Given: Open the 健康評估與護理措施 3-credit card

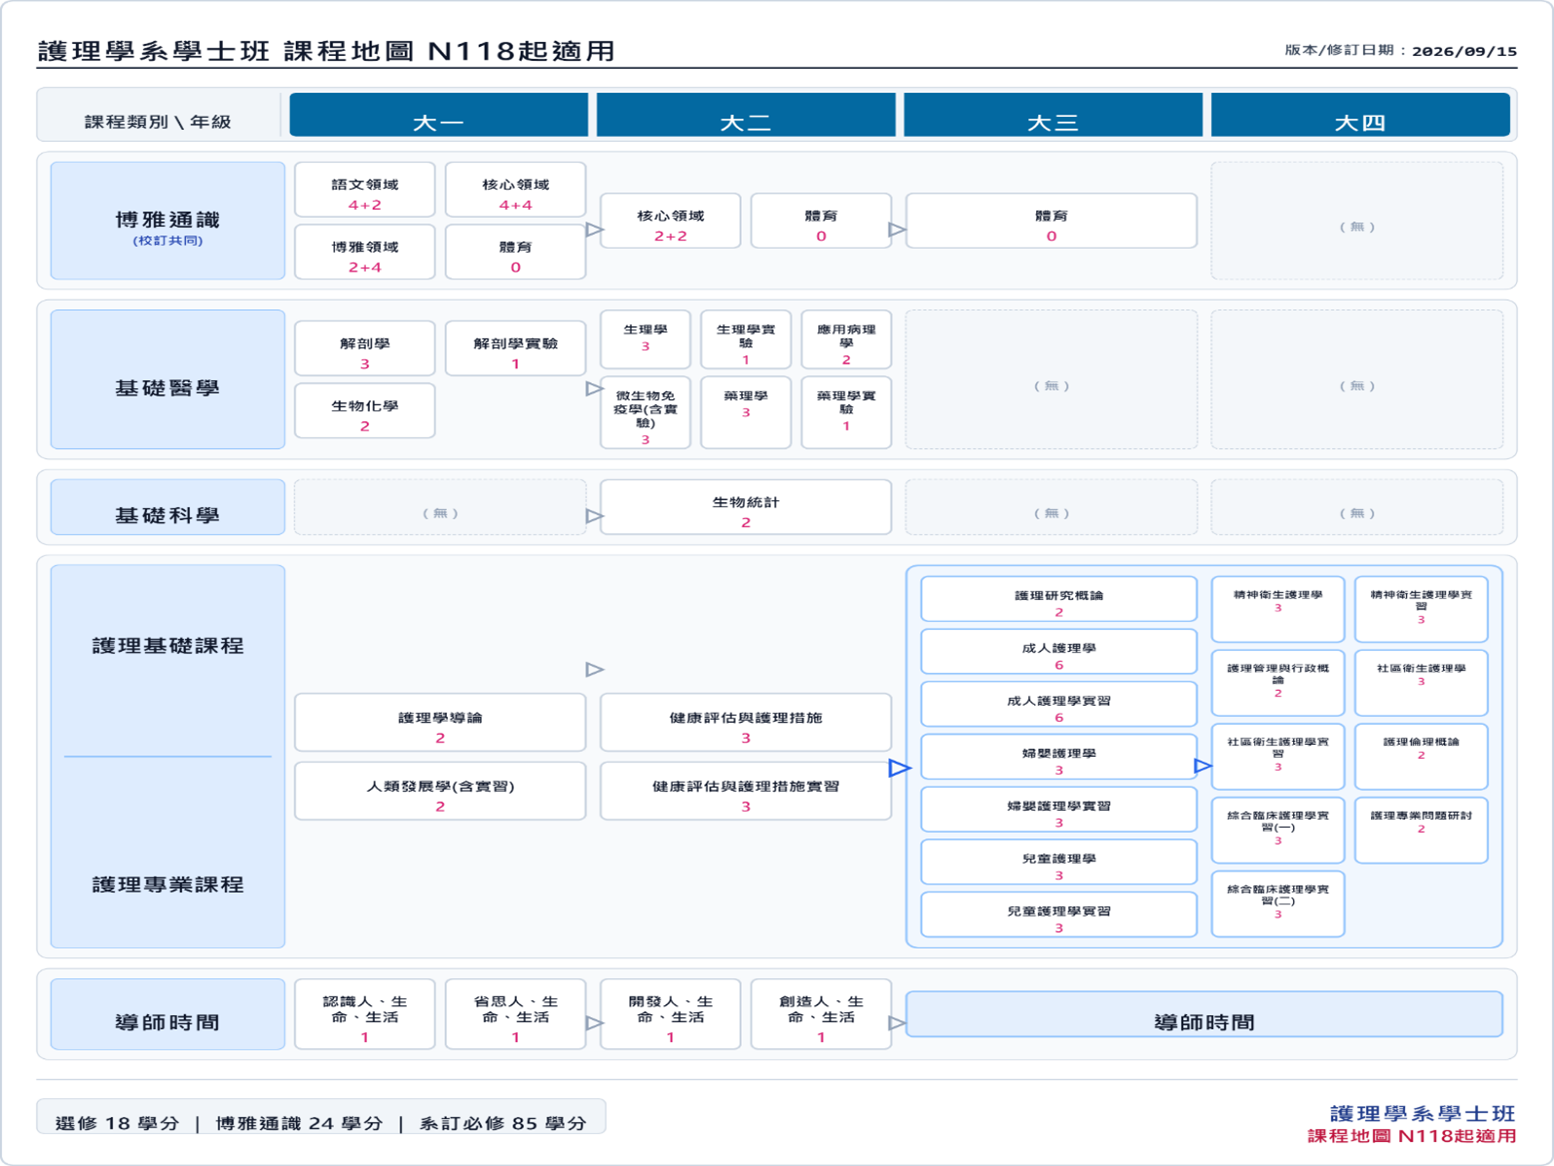Looking at the screenshot, I should tap(746, 723).
